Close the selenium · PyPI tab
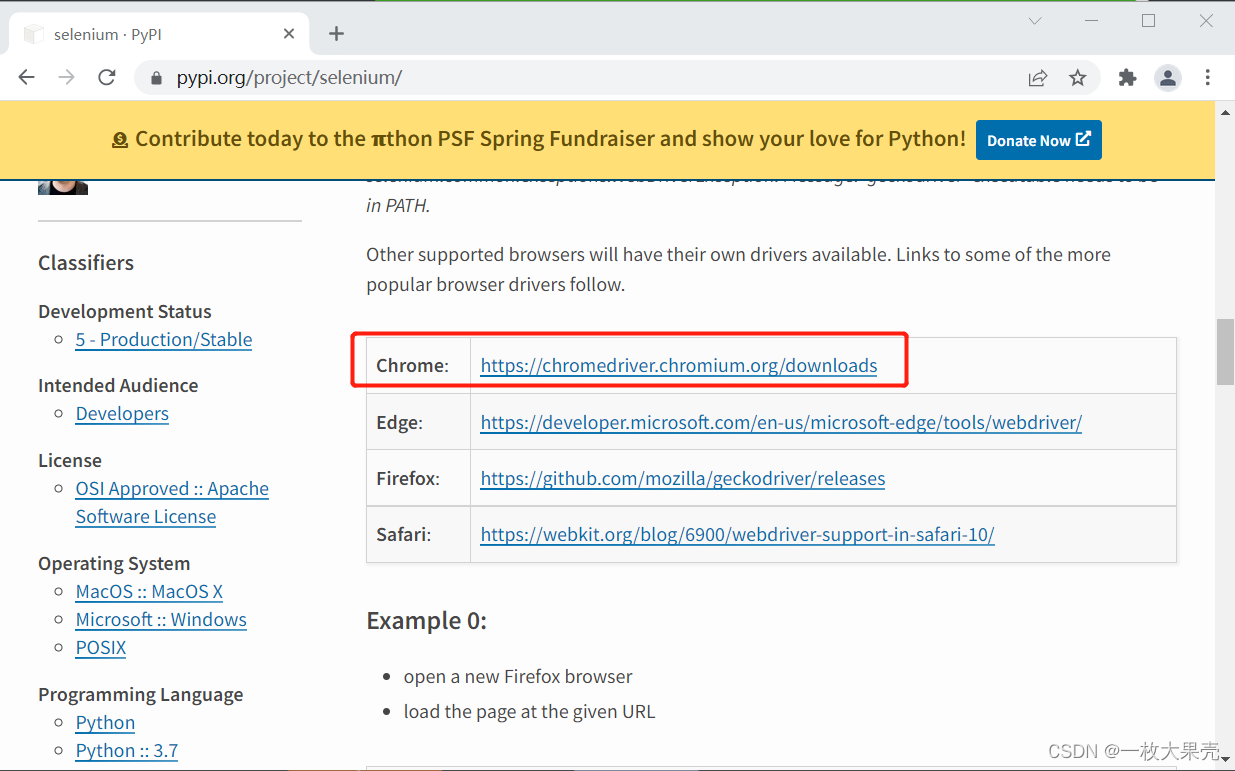 coord(289,34)
